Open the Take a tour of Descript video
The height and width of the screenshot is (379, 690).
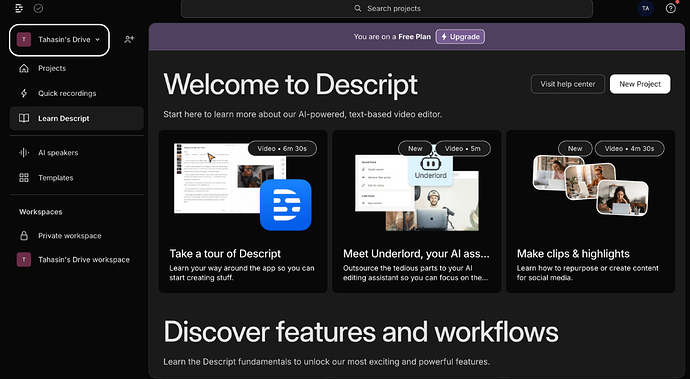coord(243,211)
